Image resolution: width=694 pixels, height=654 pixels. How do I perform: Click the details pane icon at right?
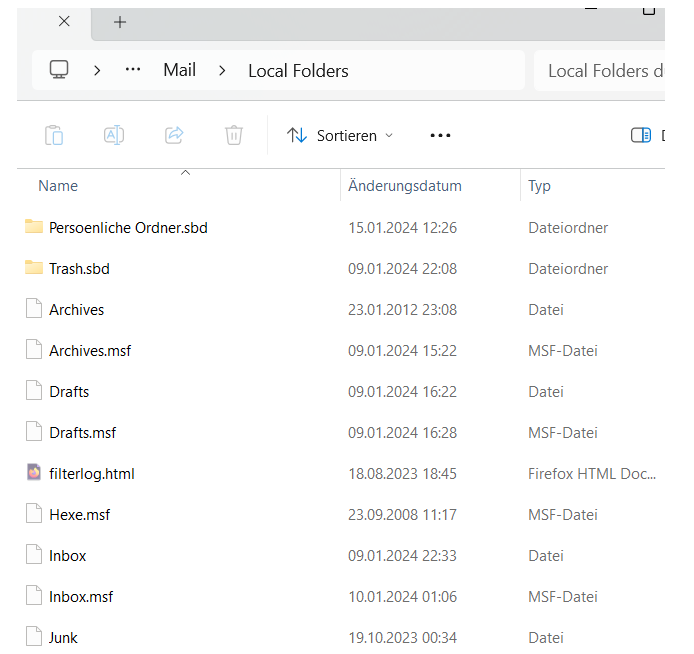pos(641,135)
